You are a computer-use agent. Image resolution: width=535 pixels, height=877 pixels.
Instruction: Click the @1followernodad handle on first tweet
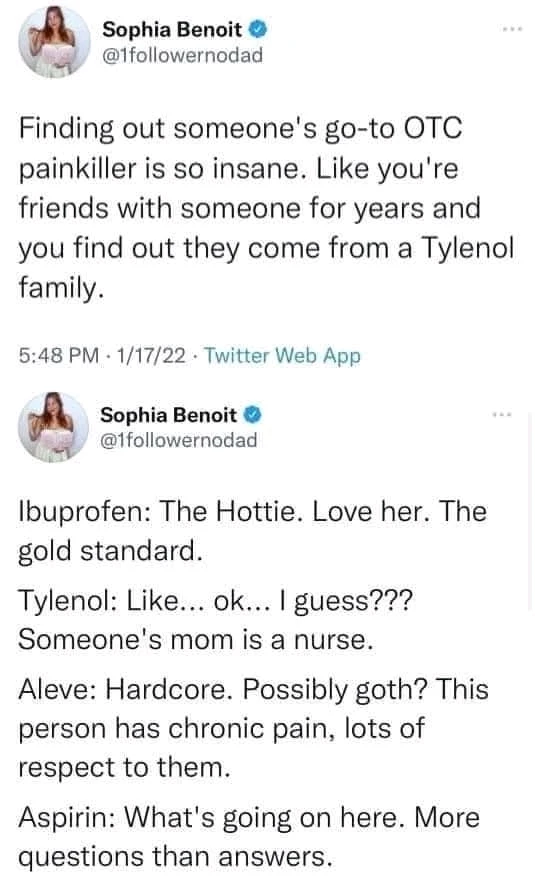182,55
